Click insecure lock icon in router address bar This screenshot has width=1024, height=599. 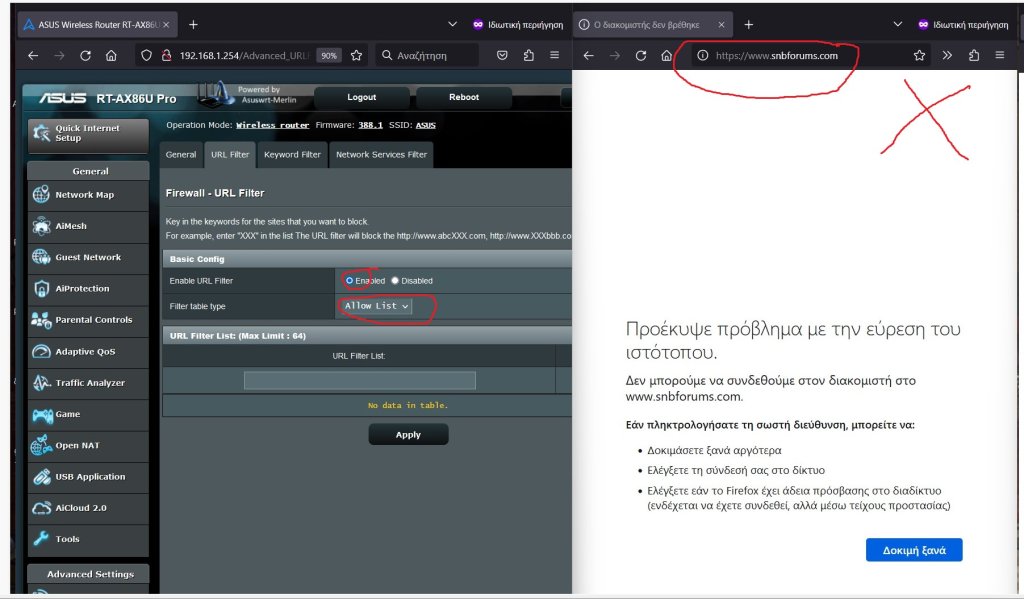(x=167, y=56)
